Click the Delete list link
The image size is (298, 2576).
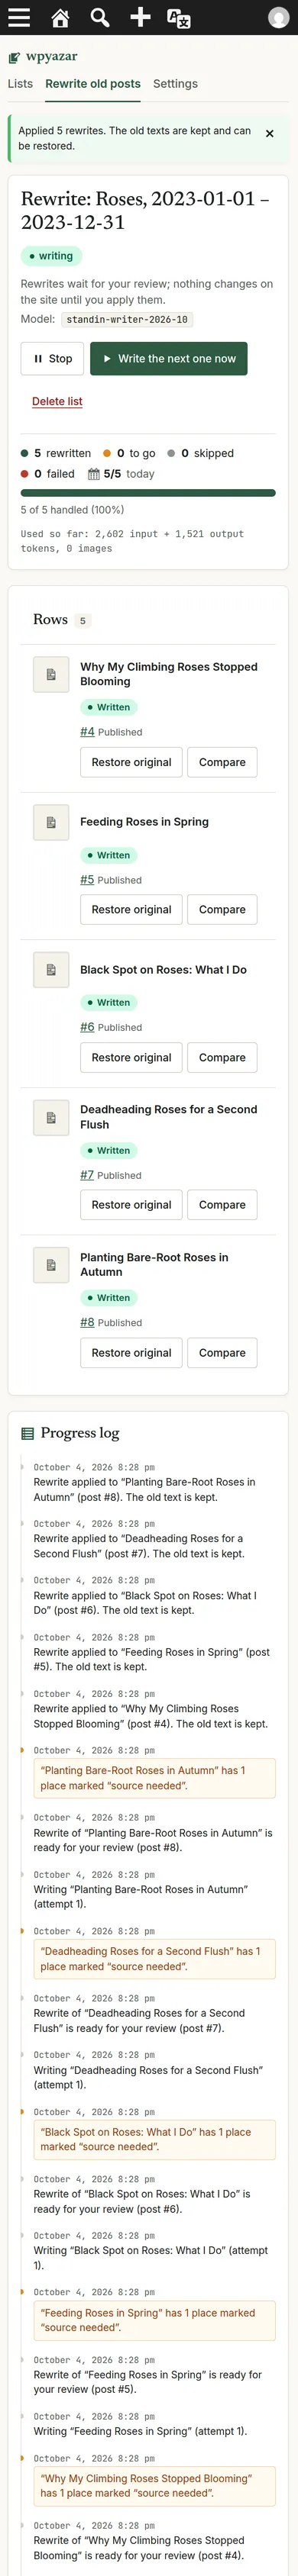[57, 402]
